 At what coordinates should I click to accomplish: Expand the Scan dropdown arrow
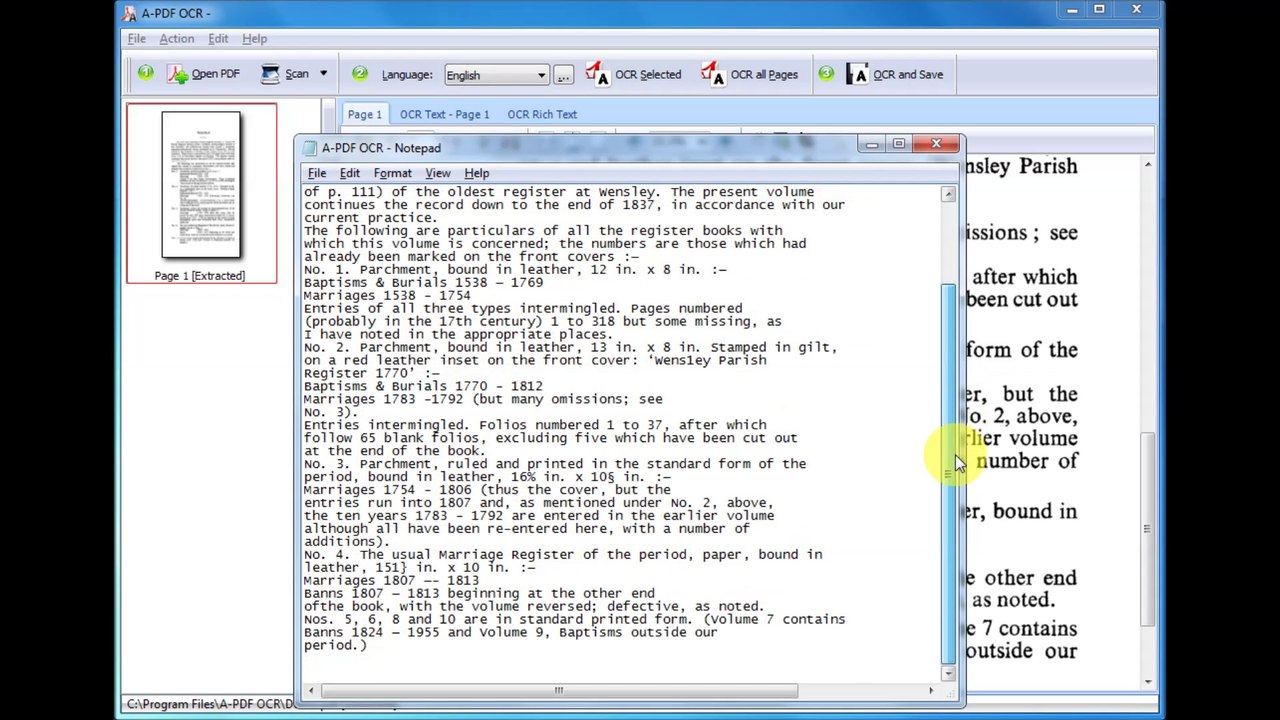(x=323, y=74)
